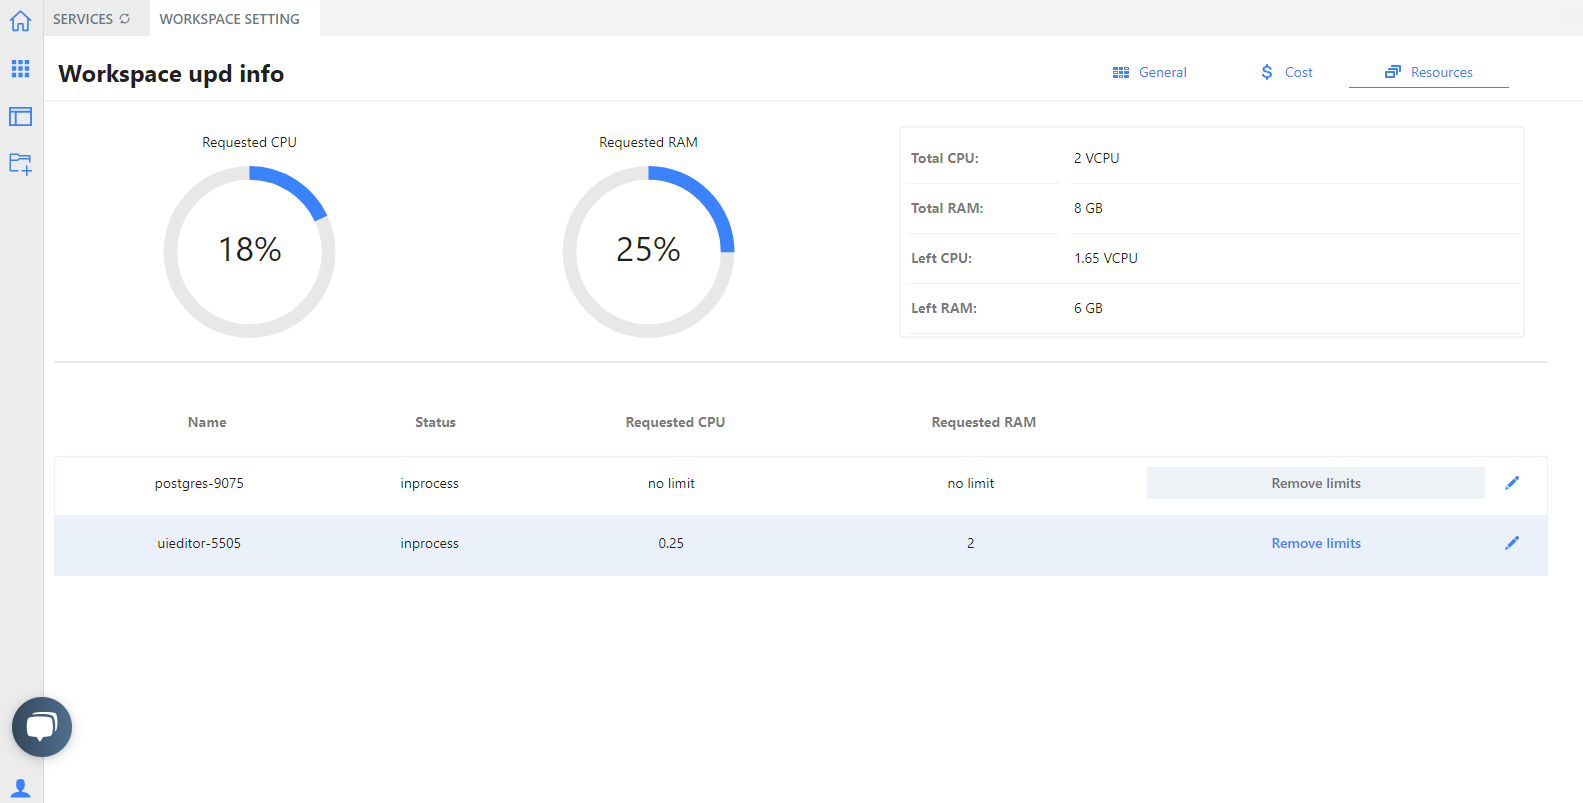Screen dimensions: 1583x803
Task: Click the inprocess status of uieditor-5505
Action: pos(430,543)
